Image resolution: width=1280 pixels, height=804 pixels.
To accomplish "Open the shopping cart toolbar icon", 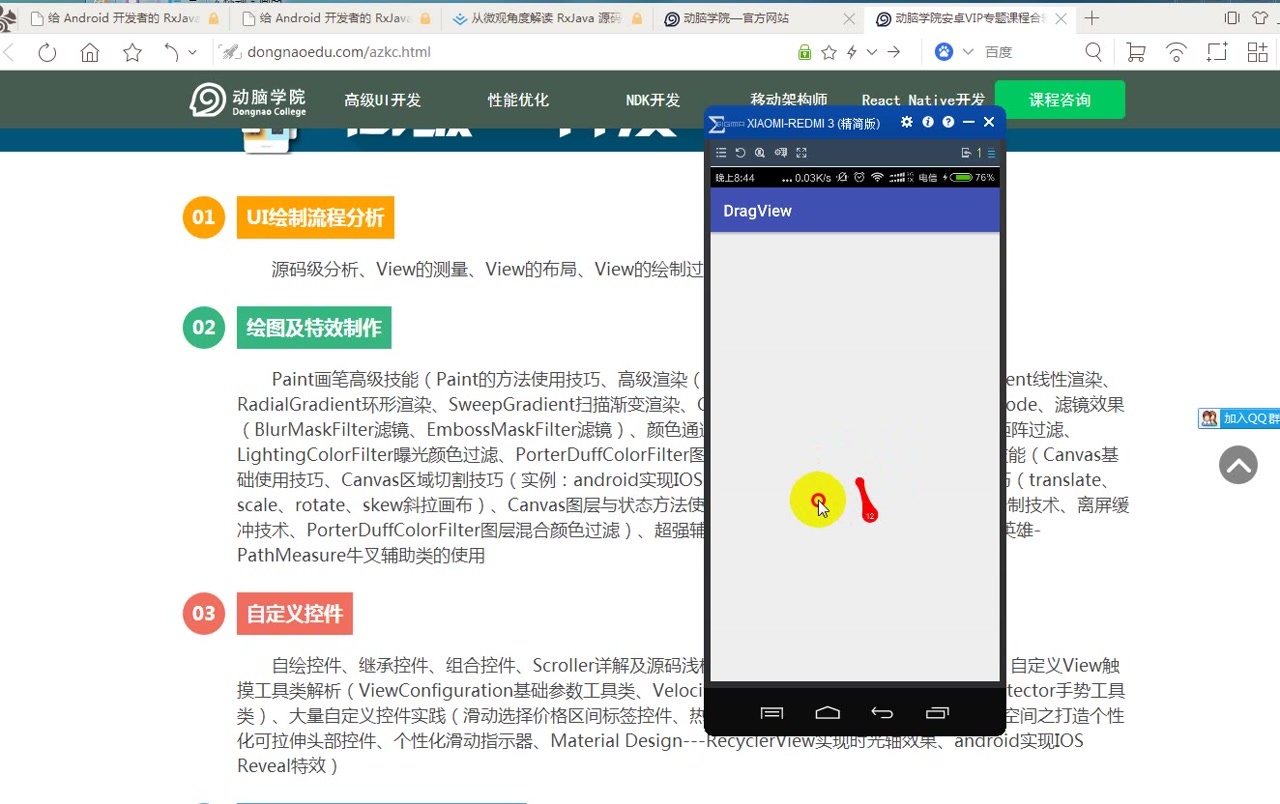I will point(1136,52).
